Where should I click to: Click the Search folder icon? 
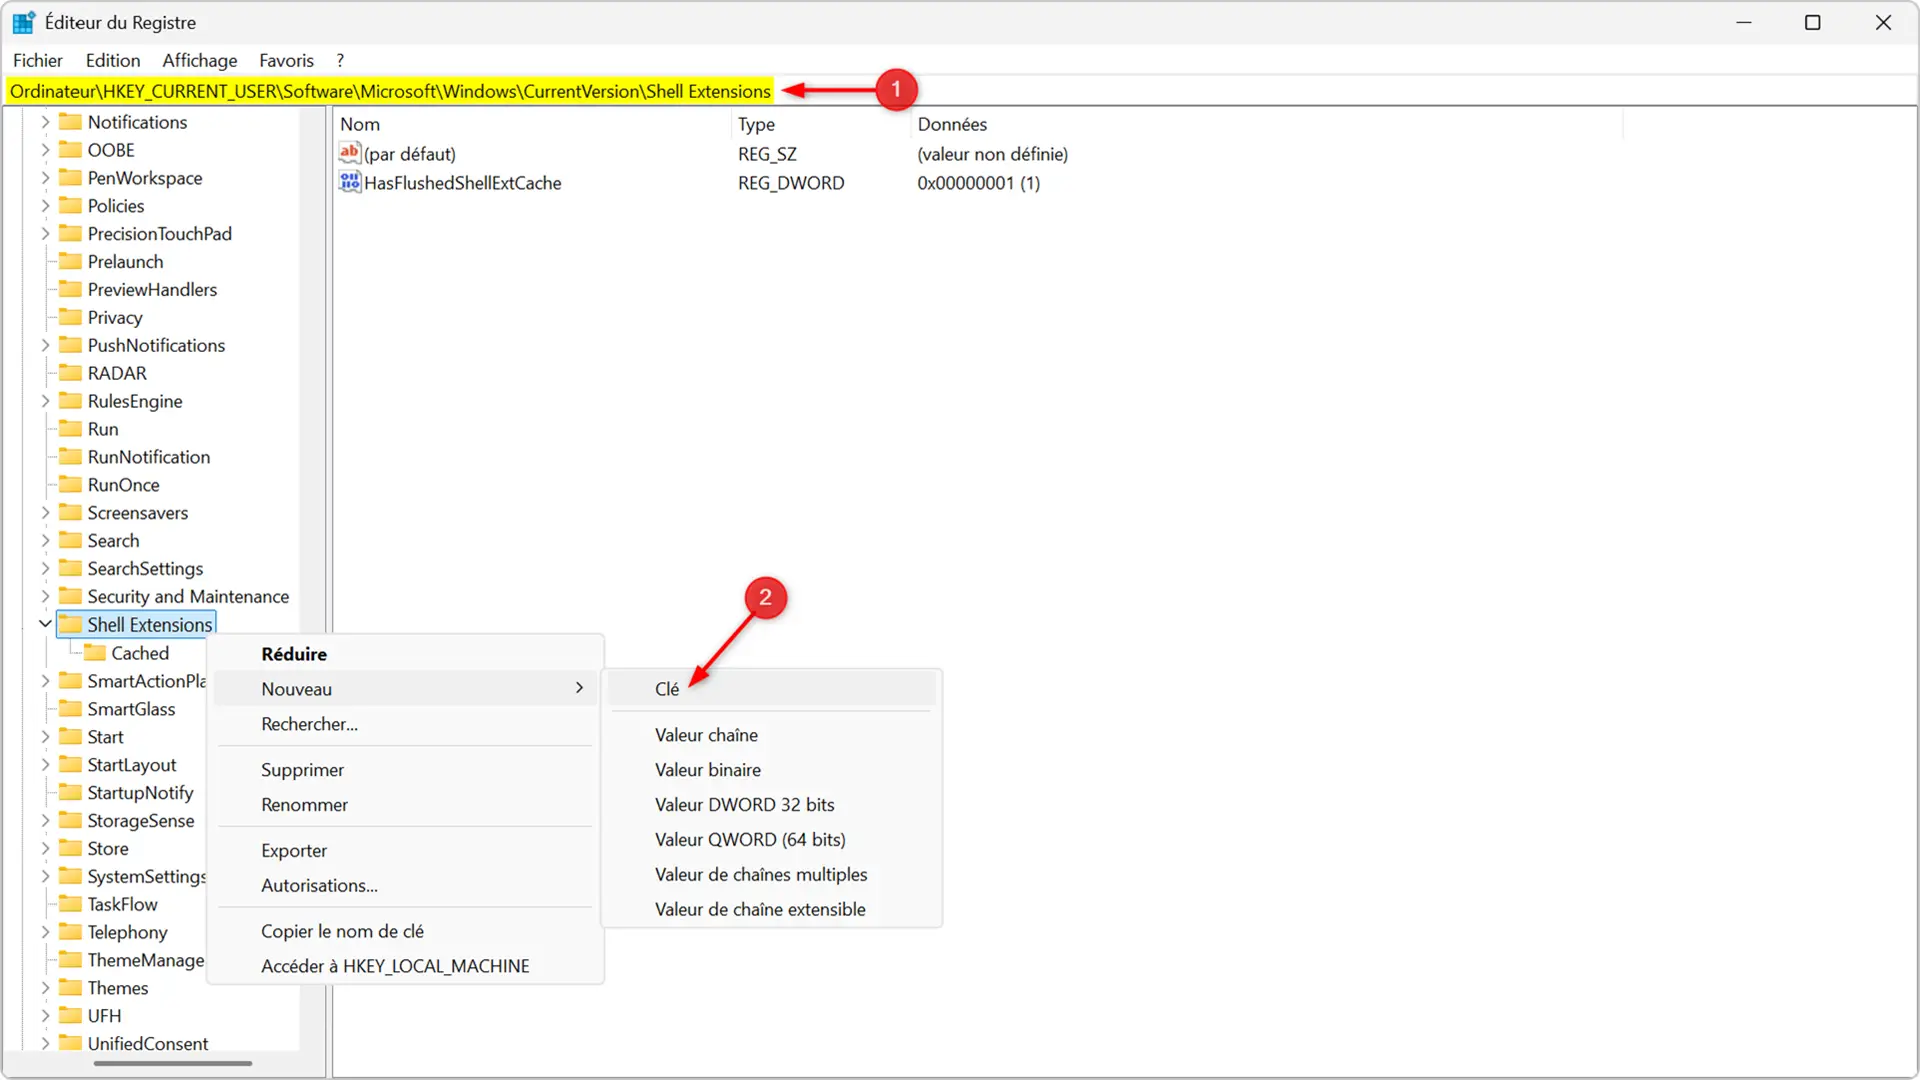[x=70, y=541]
